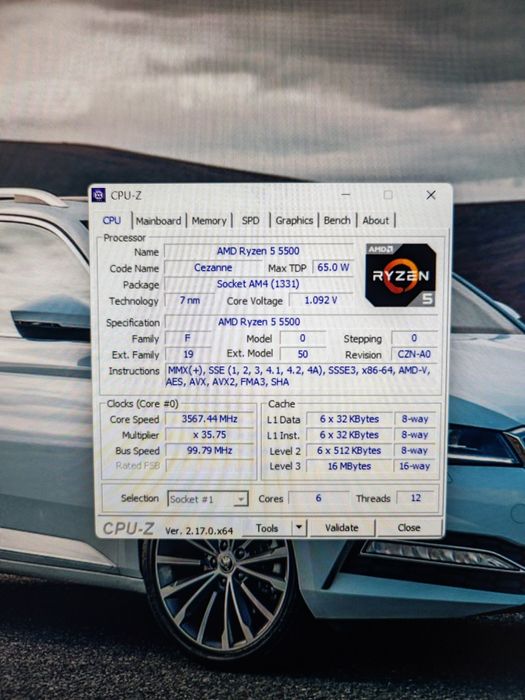Click the Core Voltage value 1.092 V
The width and height of the screenshot is (525, 700).
[x=321, y=300]
